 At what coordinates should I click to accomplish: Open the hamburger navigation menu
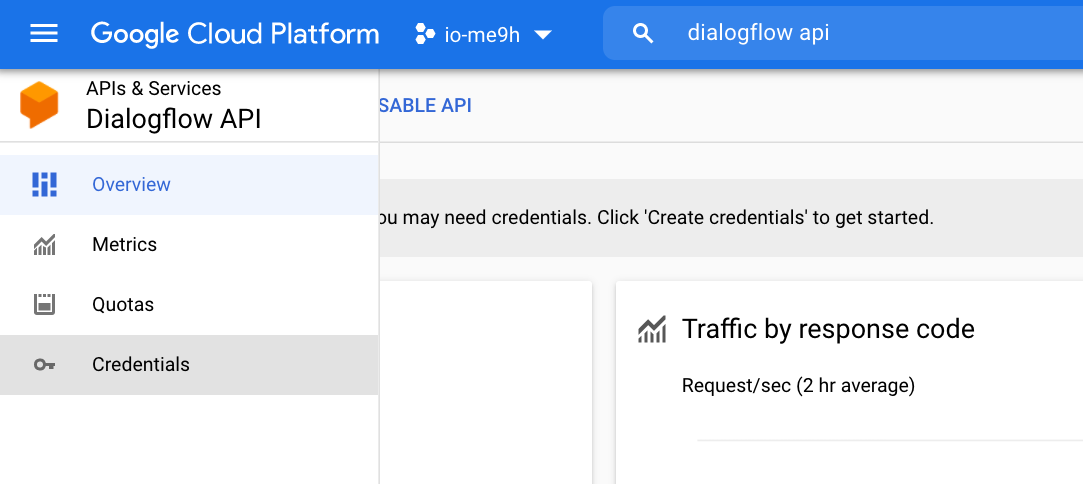click(44, 34)
